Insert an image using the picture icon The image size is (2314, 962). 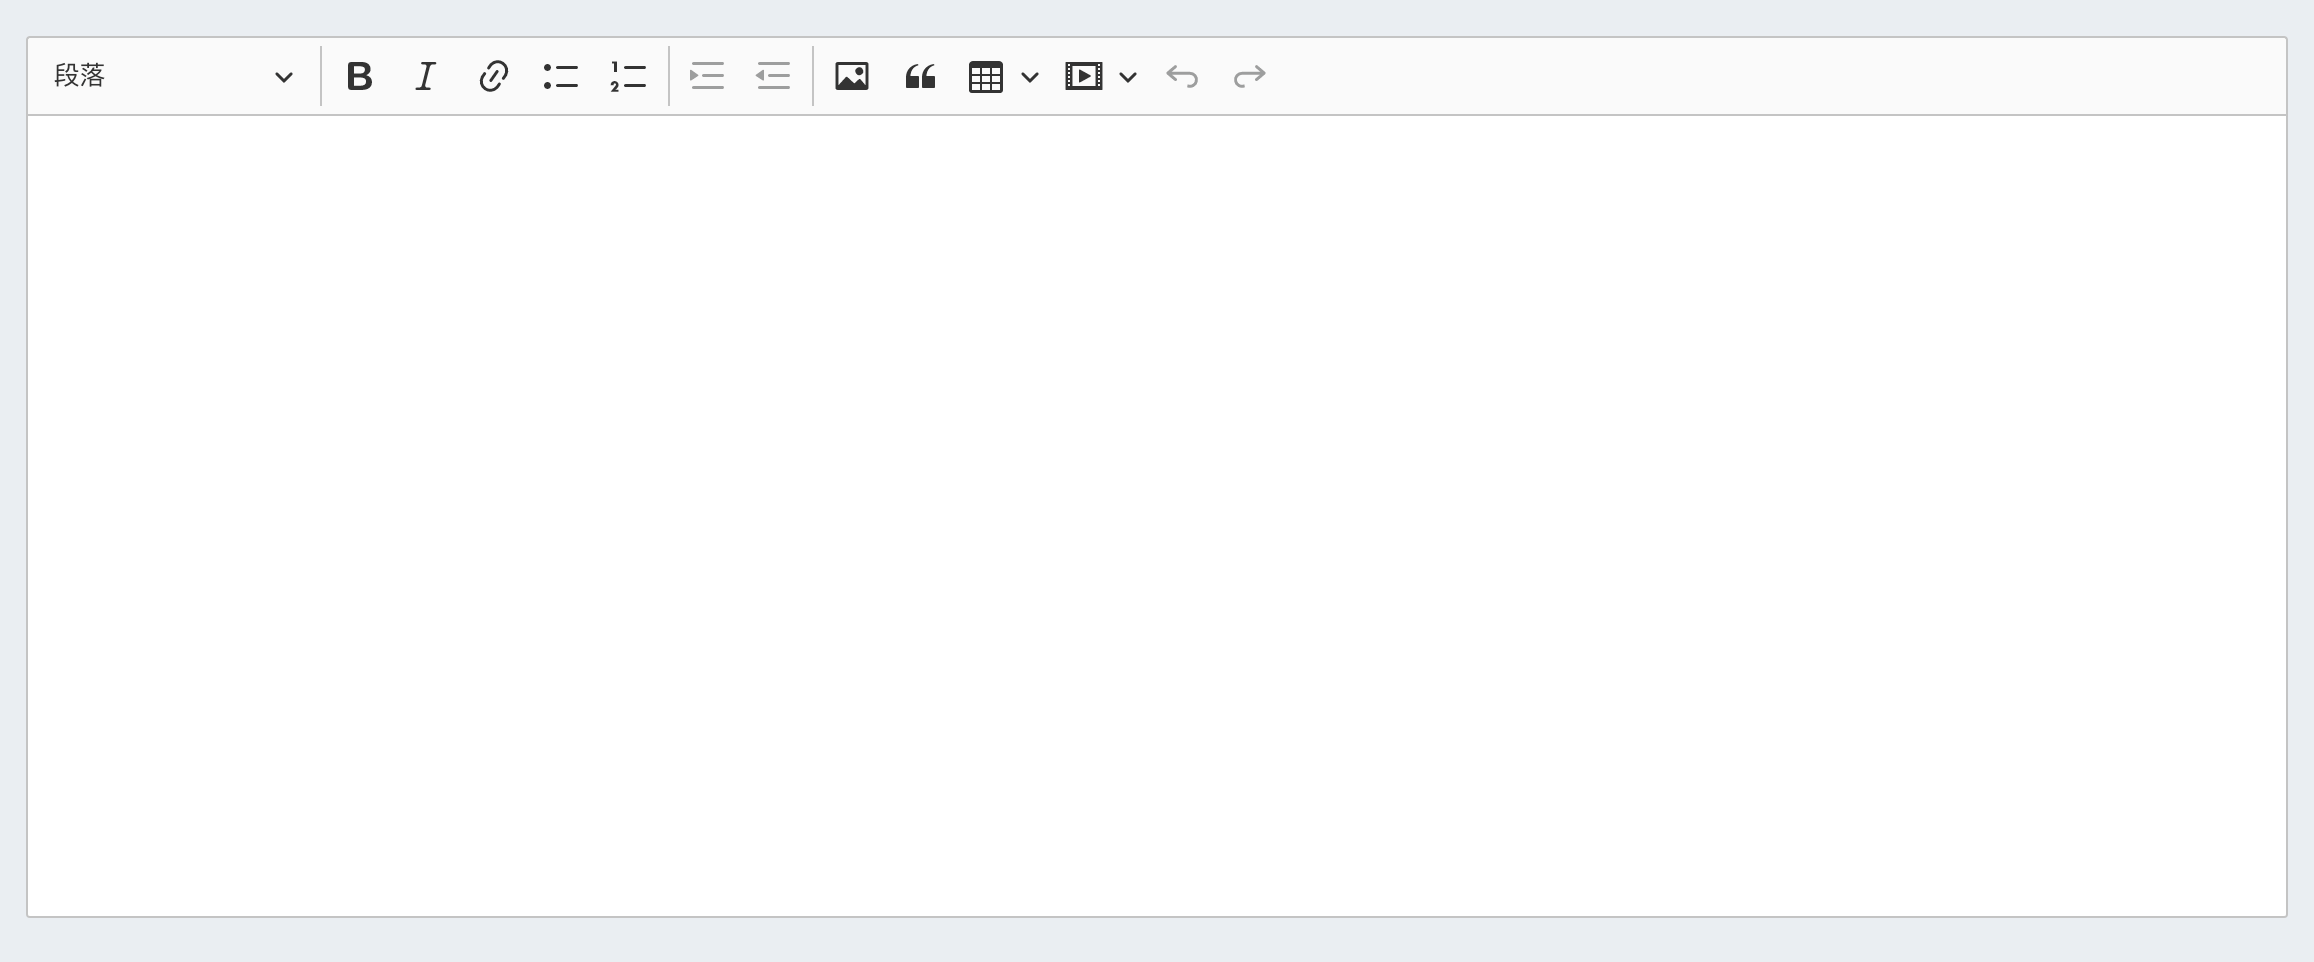point(852,76)
